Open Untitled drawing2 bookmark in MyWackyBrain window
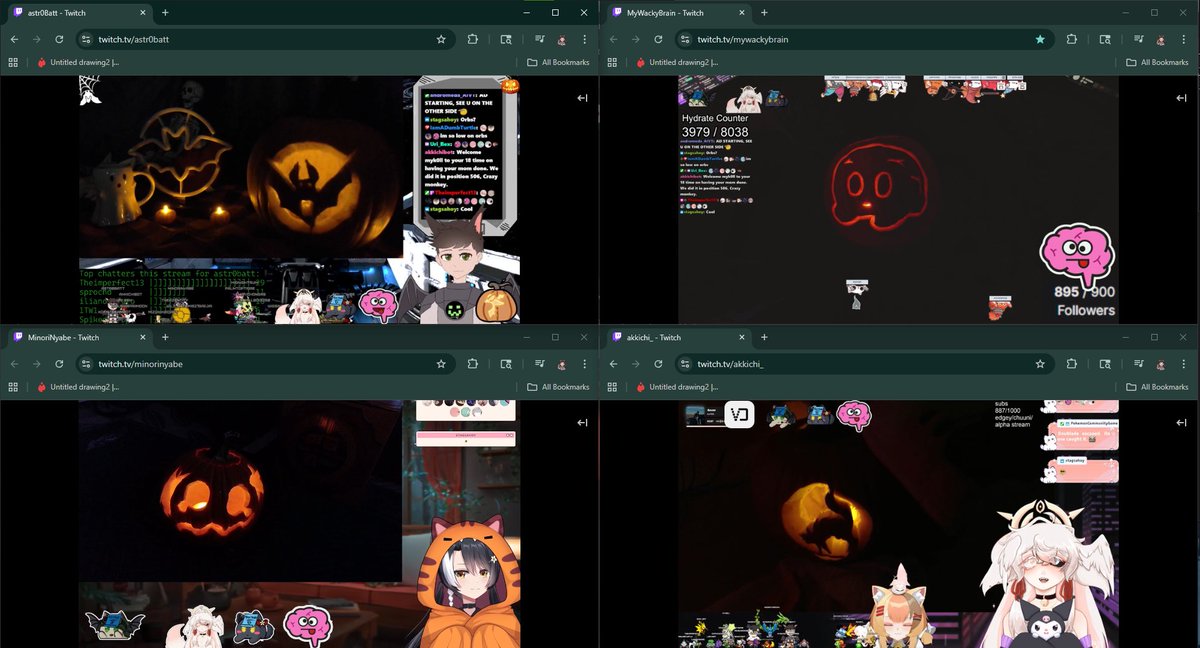The height and width of the screenshot is (648, 1200). pos(679,62)
